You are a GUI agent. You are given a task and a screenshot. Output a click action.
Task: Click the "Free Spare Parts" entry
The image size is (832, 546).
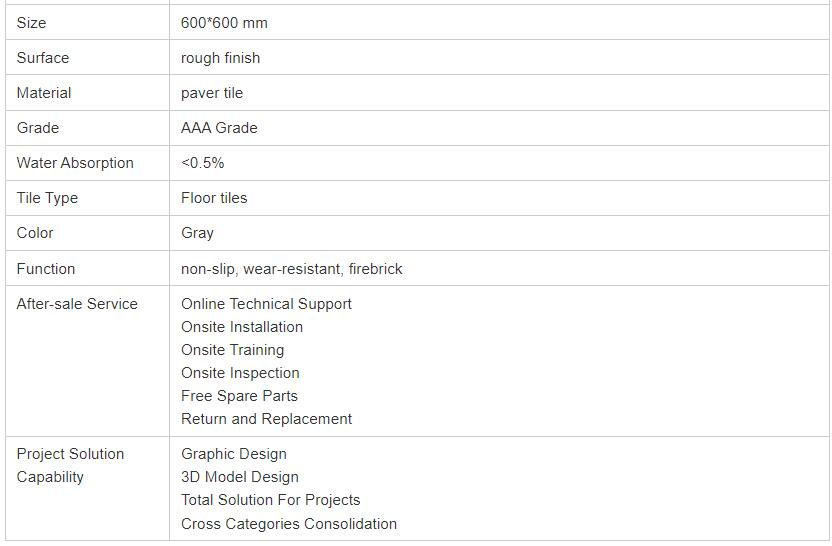coord(239,396)
